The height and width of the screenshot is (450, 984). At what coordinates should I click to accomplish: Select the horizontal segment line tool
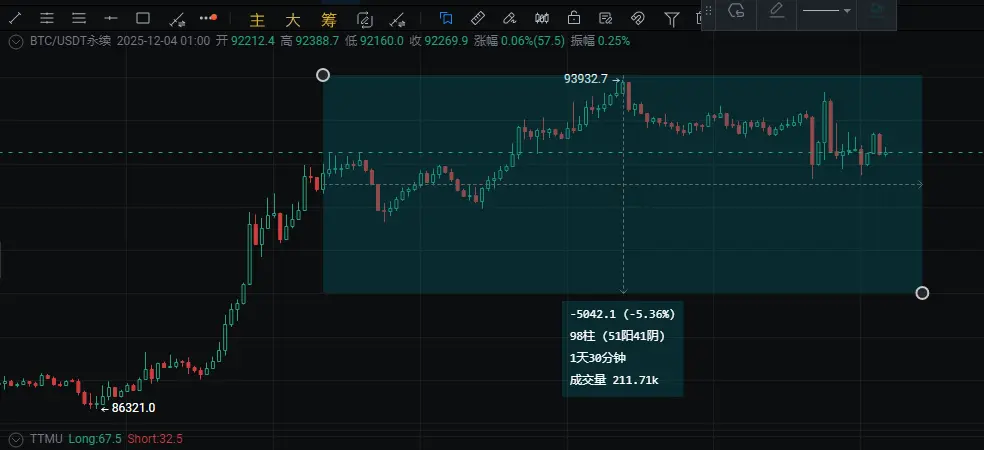pos(111,19)
